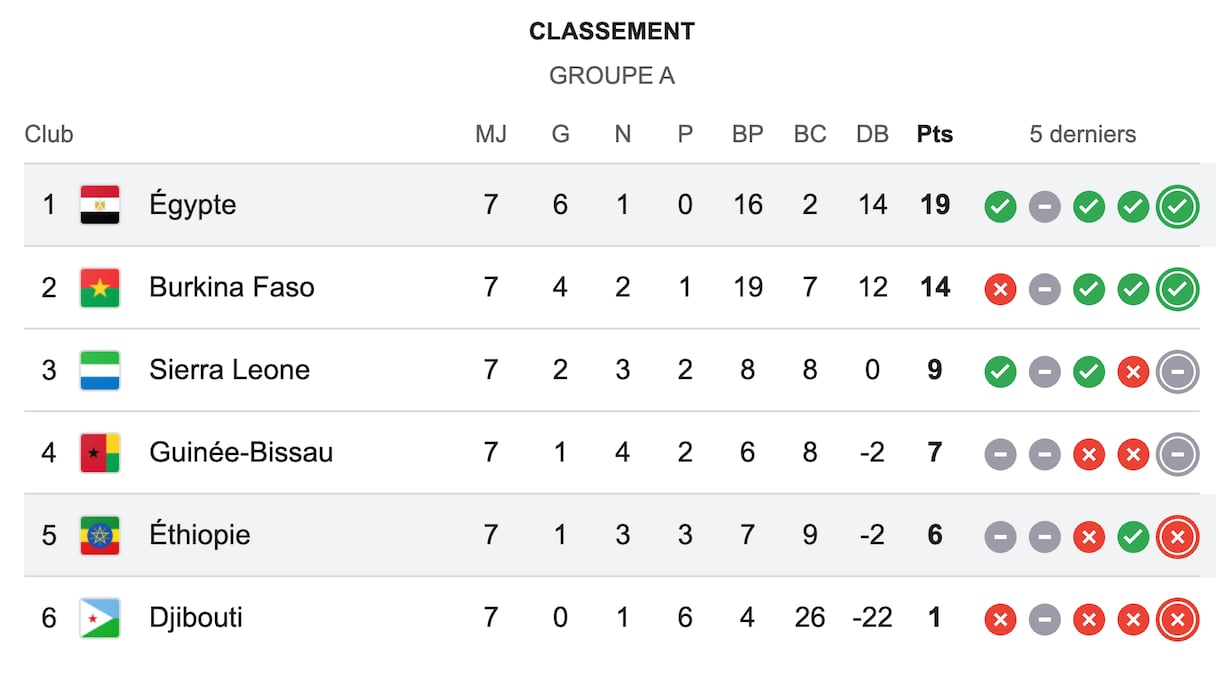
Task: Click the GROUPE A label
Action: point(611,76)
